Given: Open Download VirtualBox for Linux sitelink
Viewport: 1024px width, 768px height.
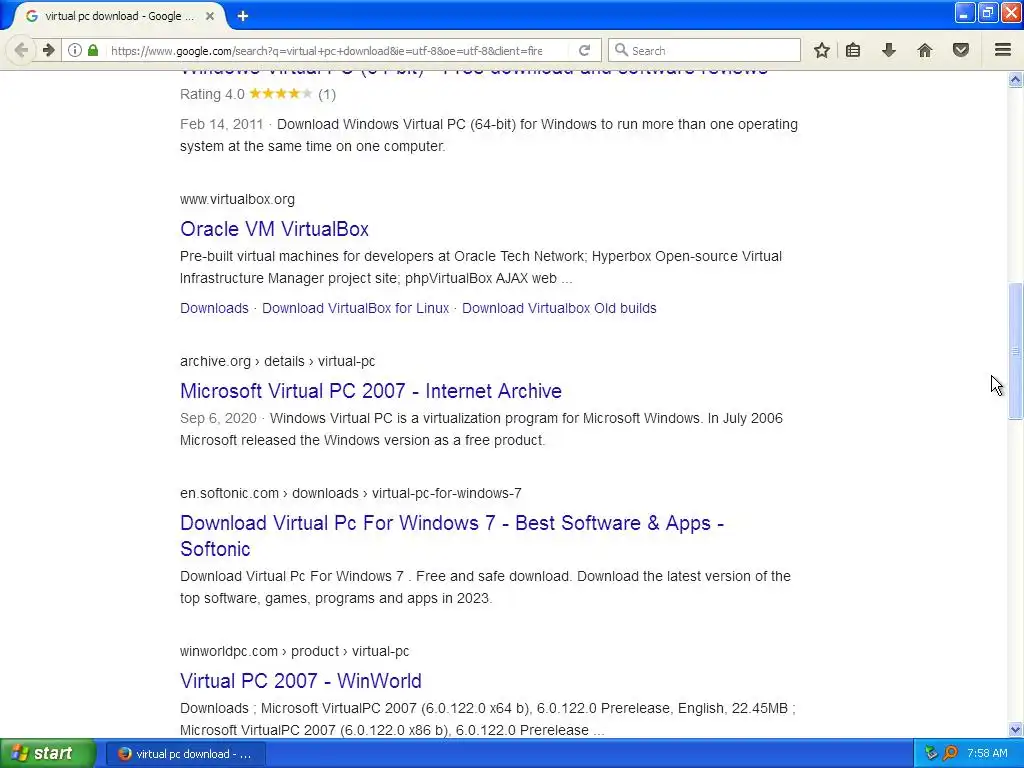Looking at the screenshot, I should [355, 308].
